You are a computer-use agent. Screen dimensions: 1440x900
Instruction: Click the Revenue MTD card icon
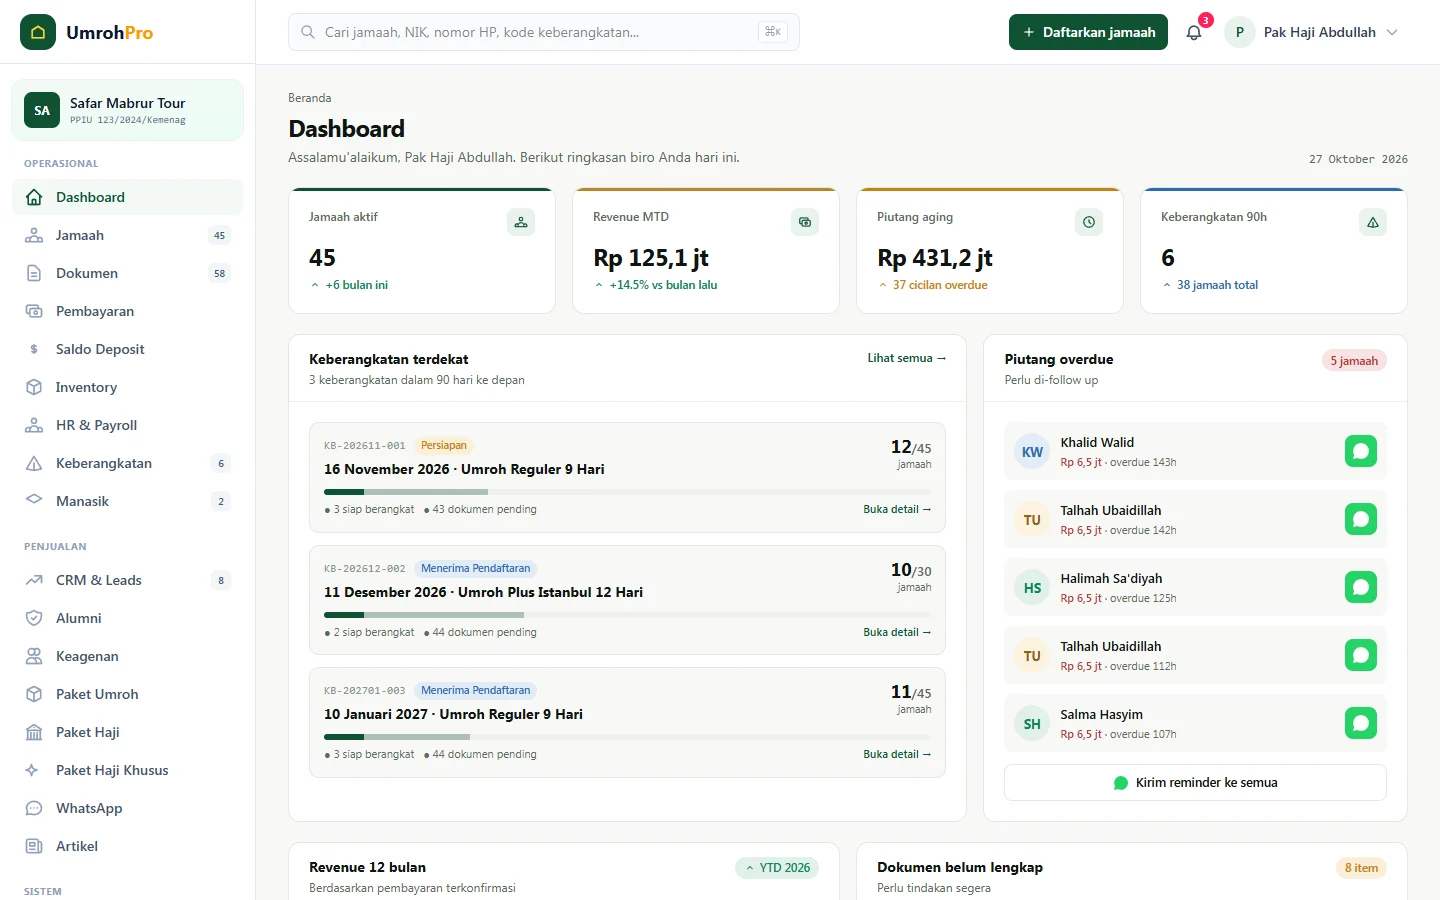pyautogui.click(x=805, y=222)
